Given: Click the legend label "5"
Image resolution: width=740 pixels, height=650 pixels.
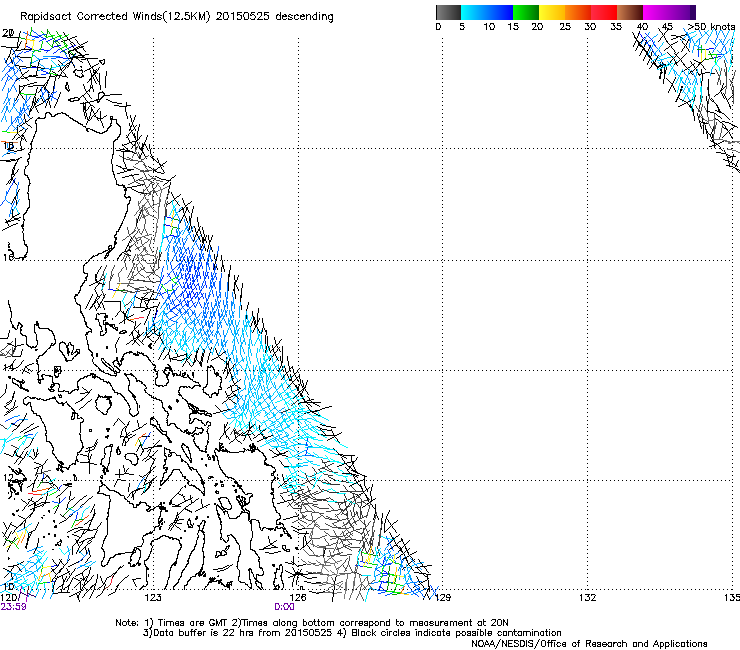Looking at the screenshot, I should [462, 27].
